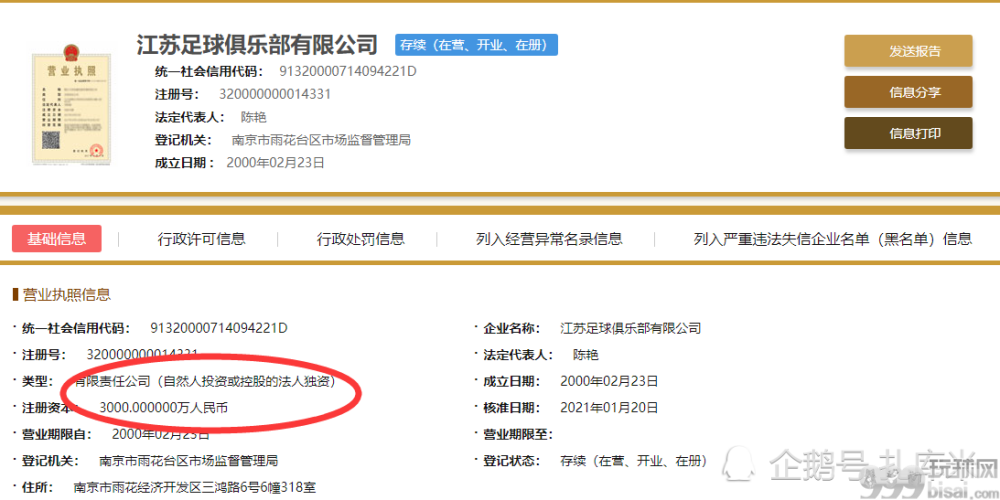Open the 行政处罚信息 tab
Screen dimensions: 1000x500
pos(361,239)
